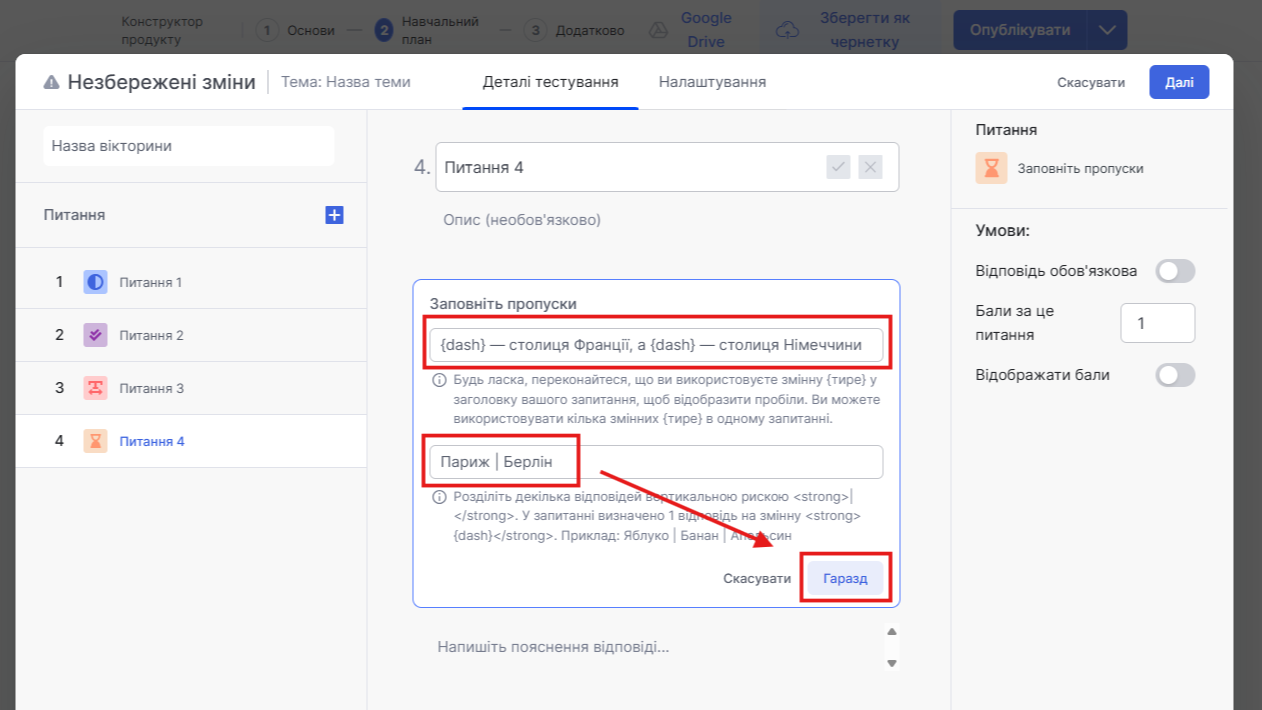Select Питання 1 half-circle icon
Viewport: 1262px width, 710px height.
point(95,282)
